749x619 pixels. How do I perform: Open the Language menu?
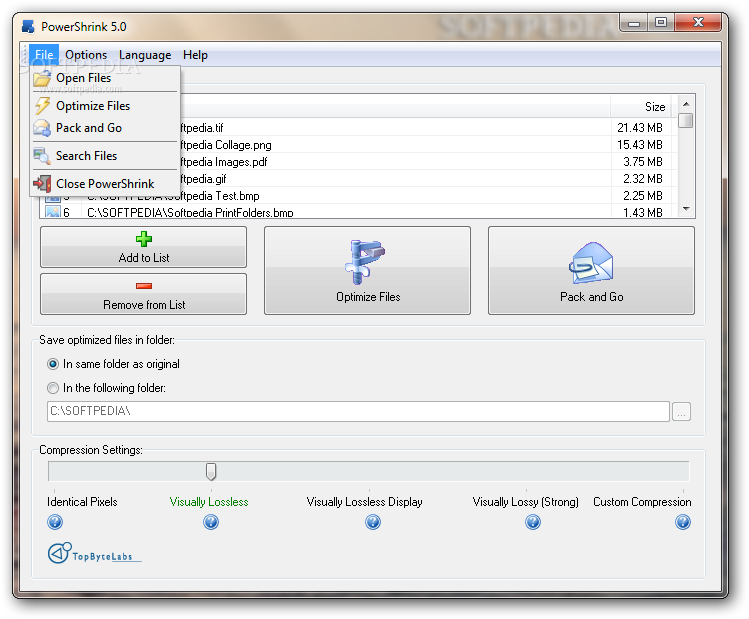145,55
